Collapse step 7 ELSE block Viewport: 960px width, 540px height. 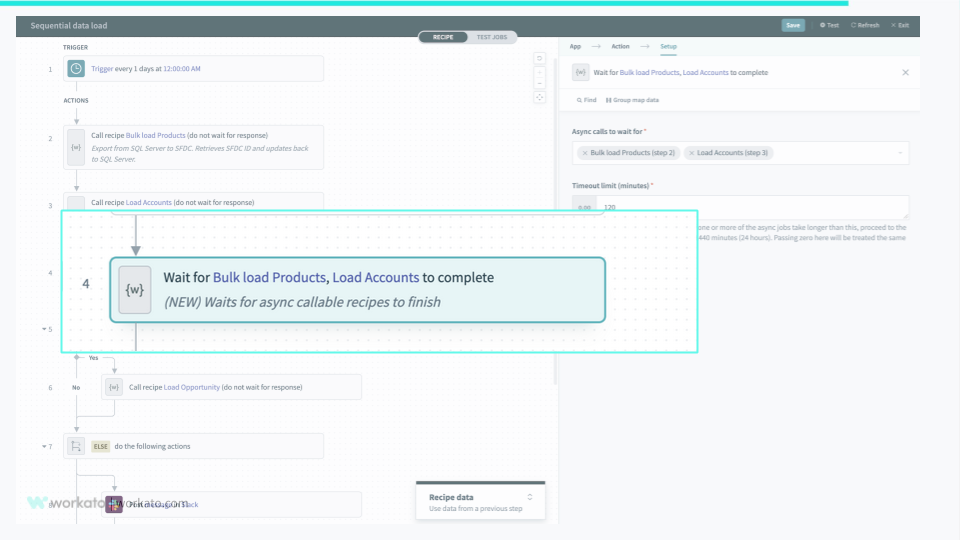(x=44, y=446)
